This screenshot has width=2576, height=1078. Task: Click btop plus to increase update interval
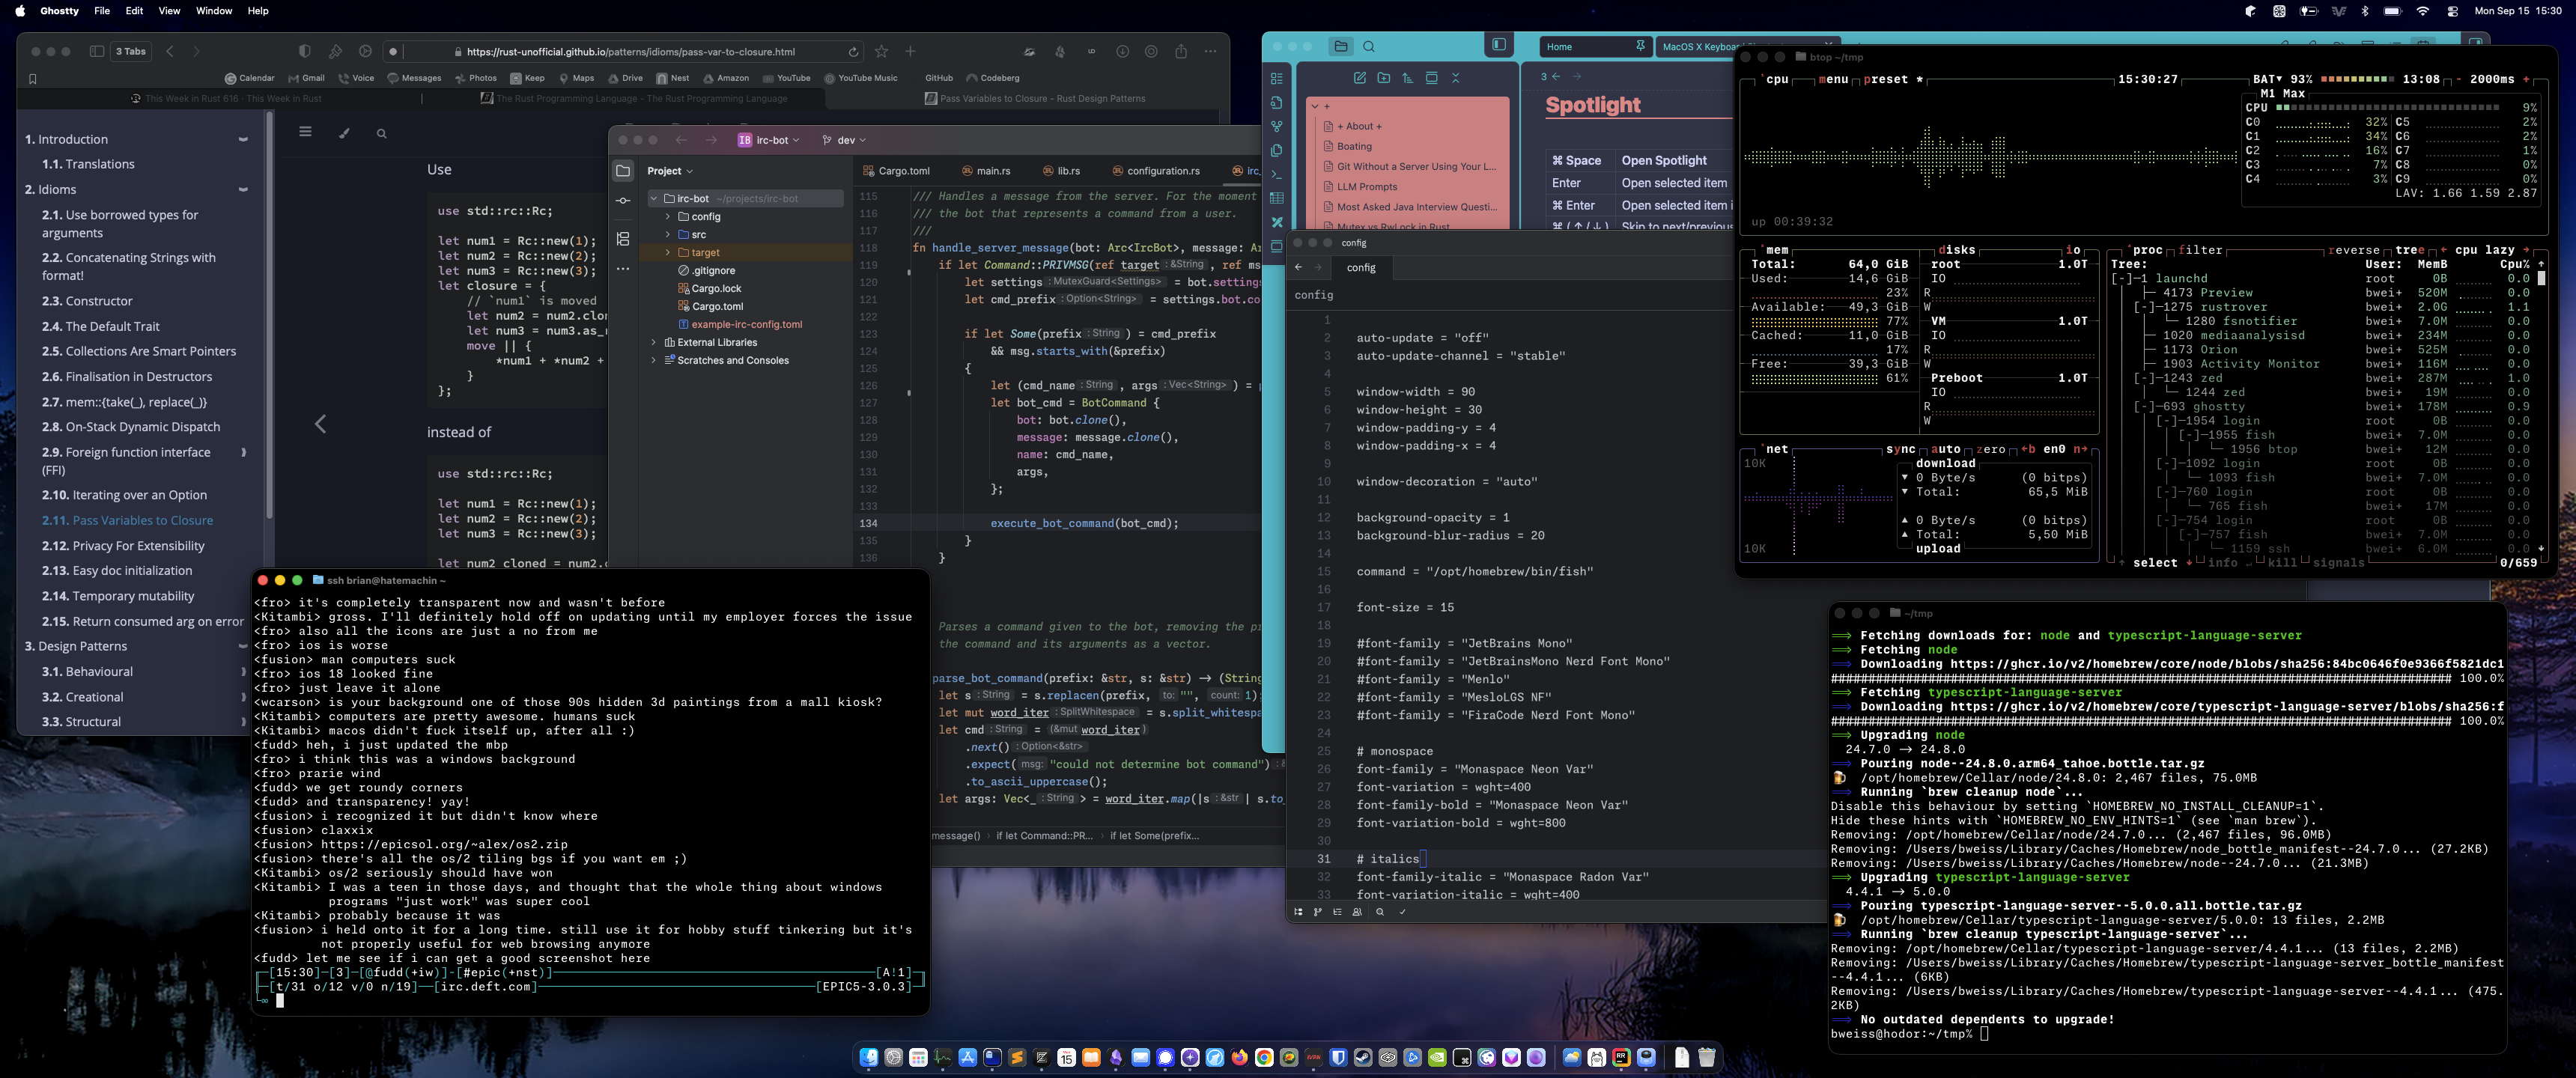pyautogui.click(x=2526, y=79)
